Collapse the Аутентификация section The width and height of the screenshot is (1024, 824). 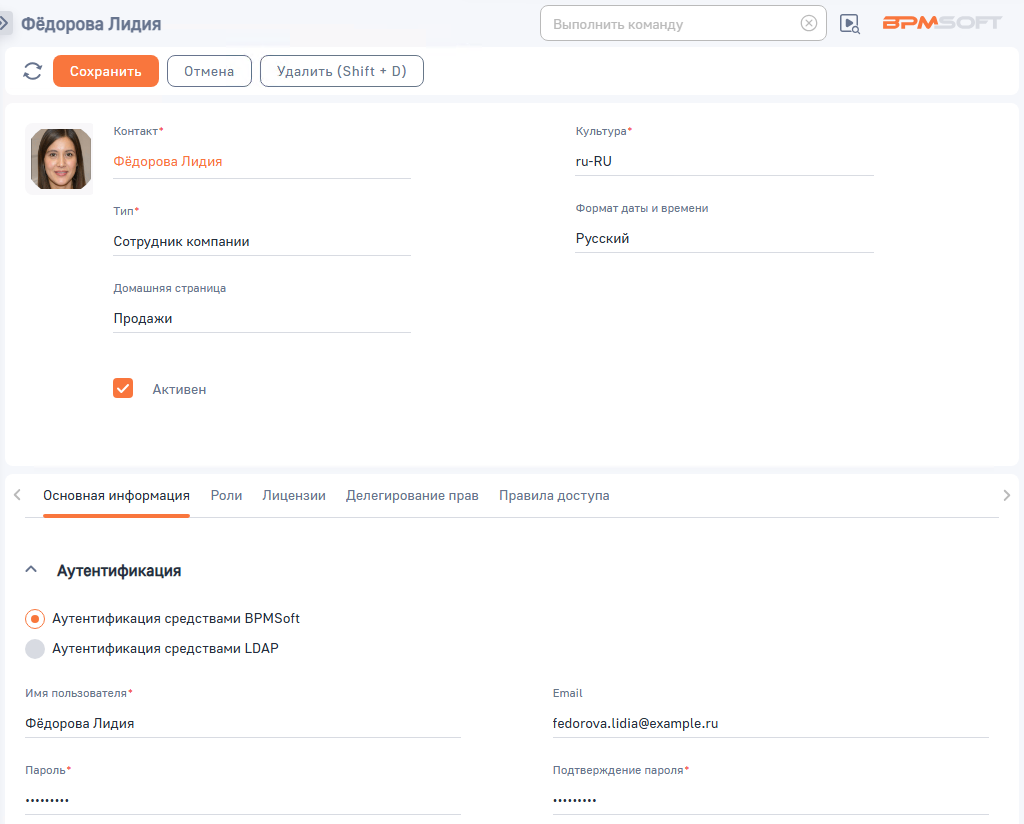point(31,570)
